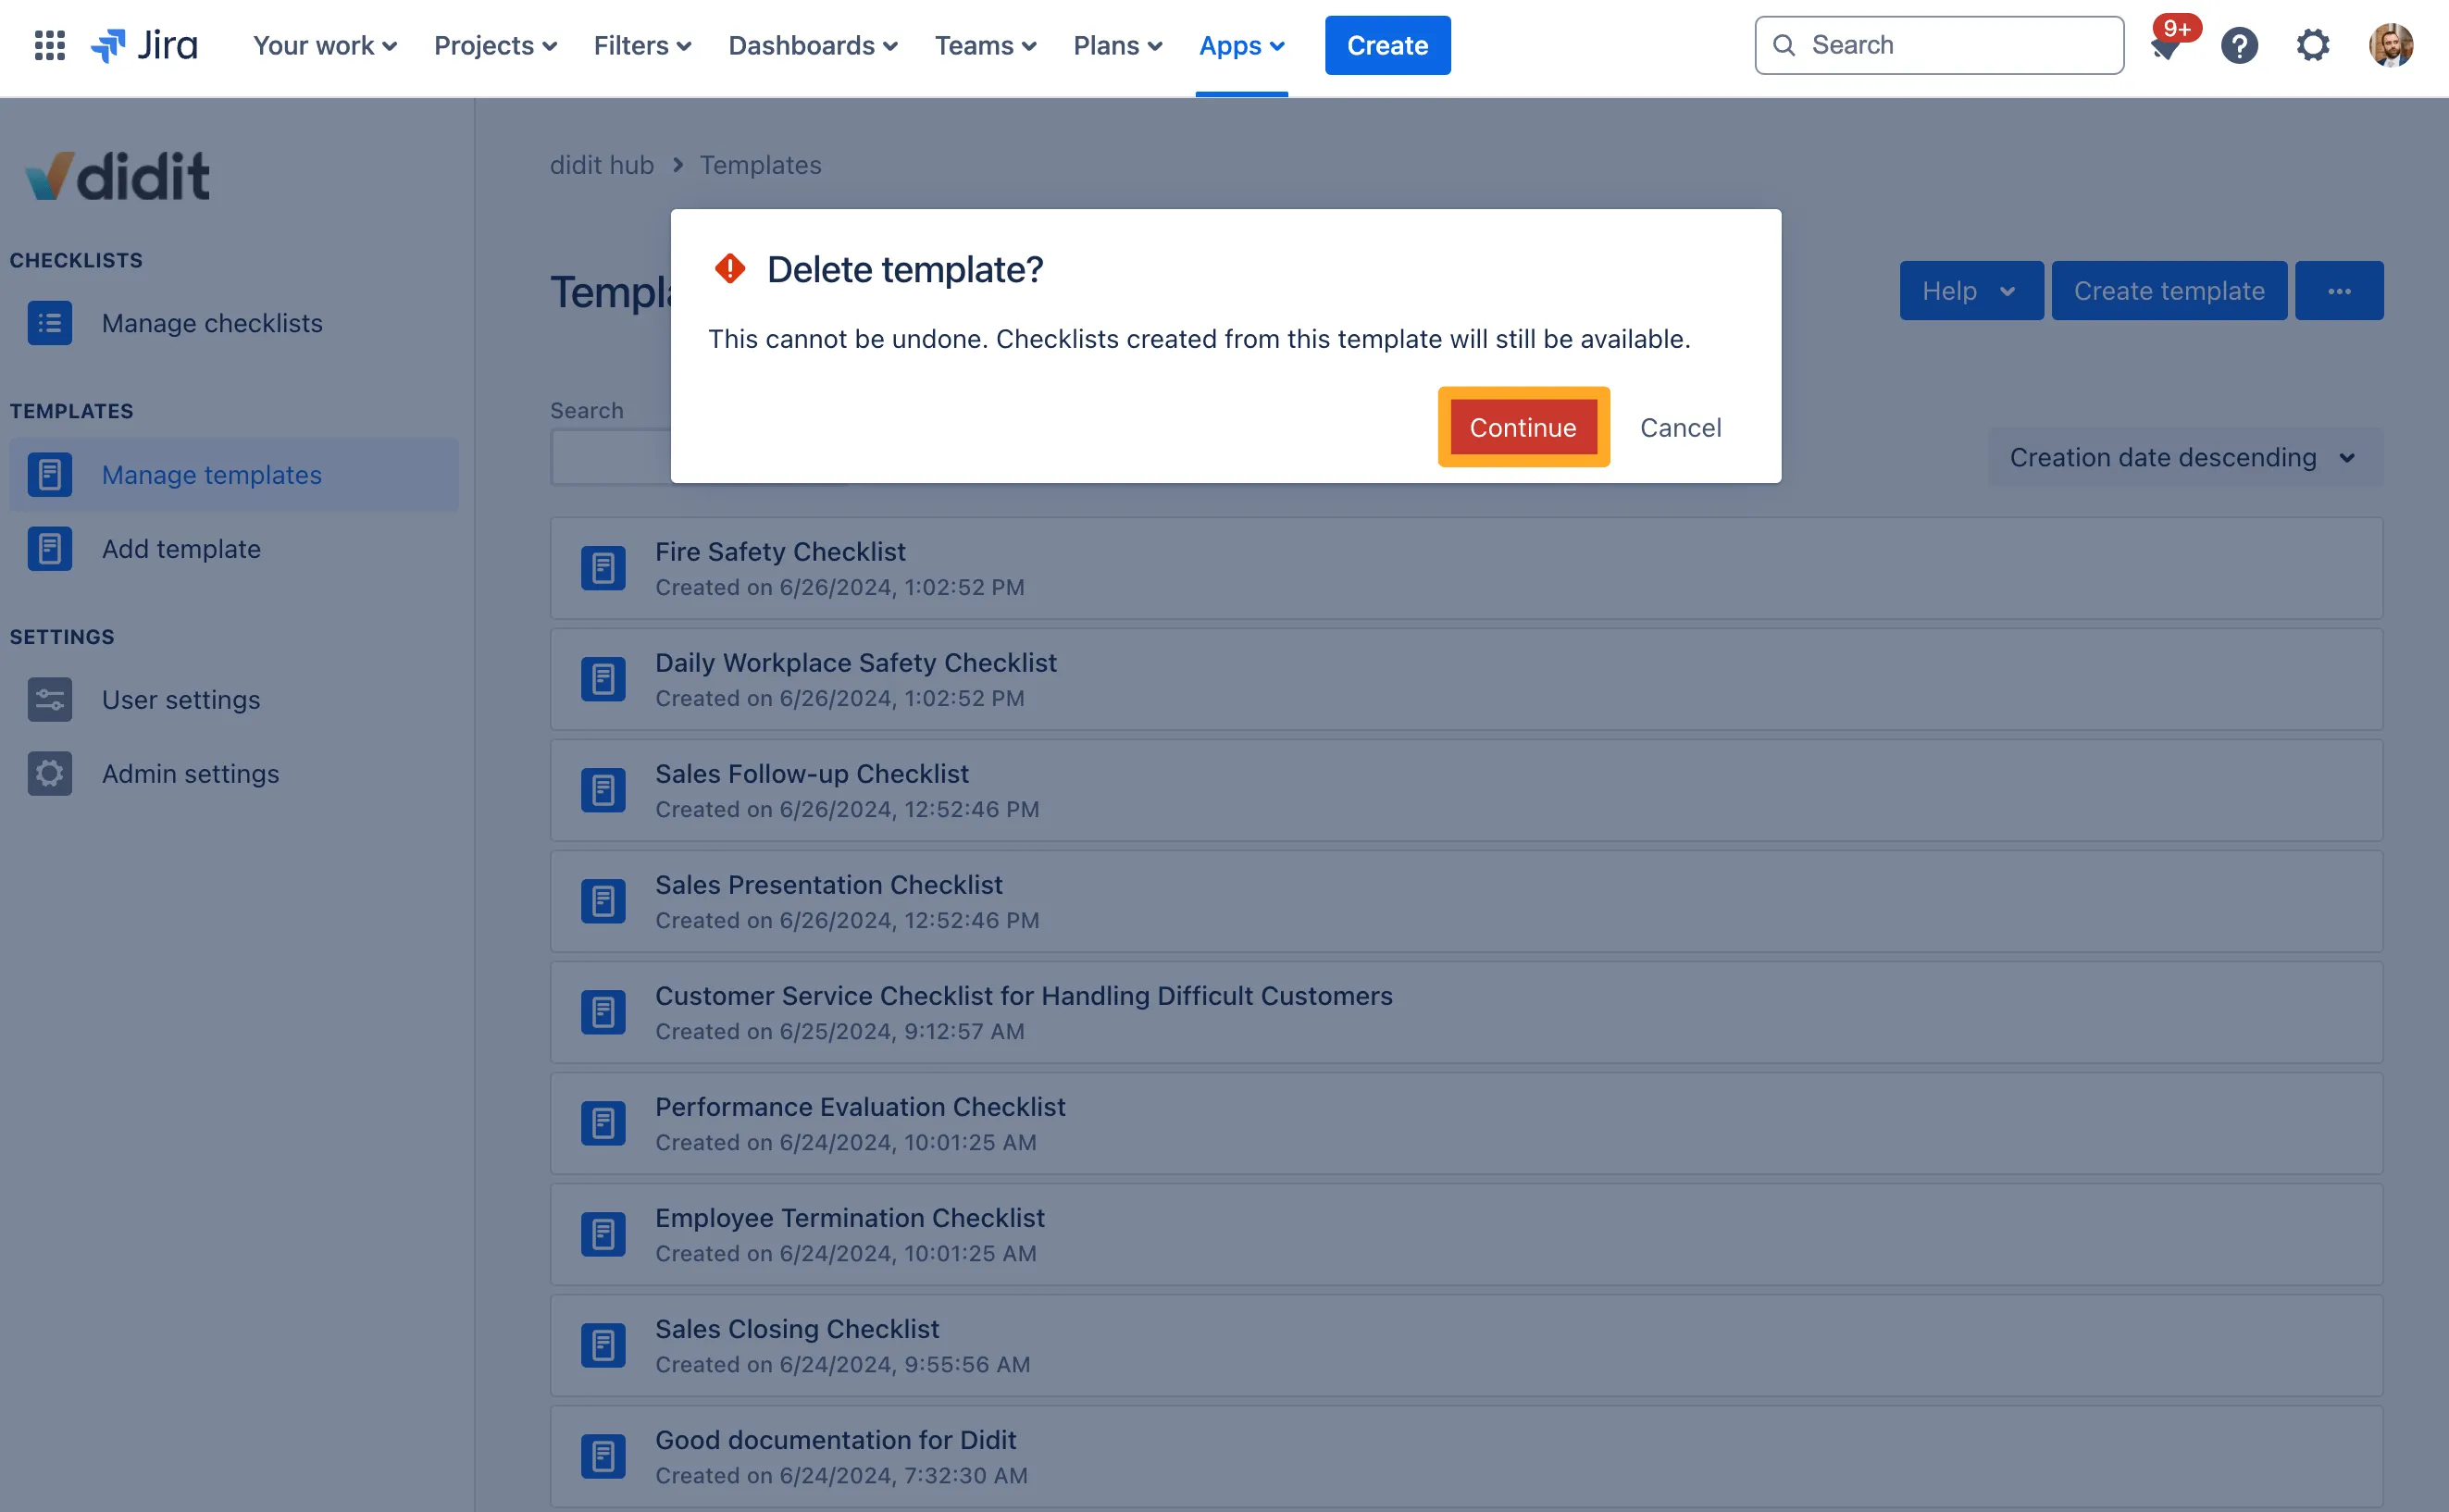Open the Creation date descending sort dropdown
Screen dimensions: 2449x1512
coord(2184,457)
